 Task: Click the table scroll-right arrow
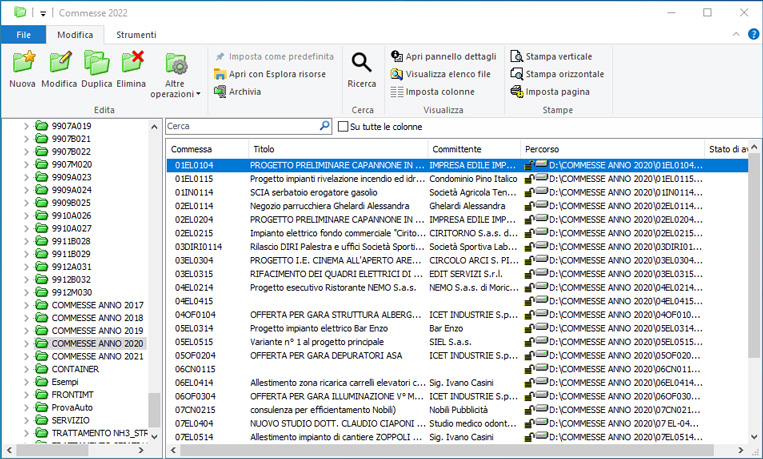[x=741, y=450]
